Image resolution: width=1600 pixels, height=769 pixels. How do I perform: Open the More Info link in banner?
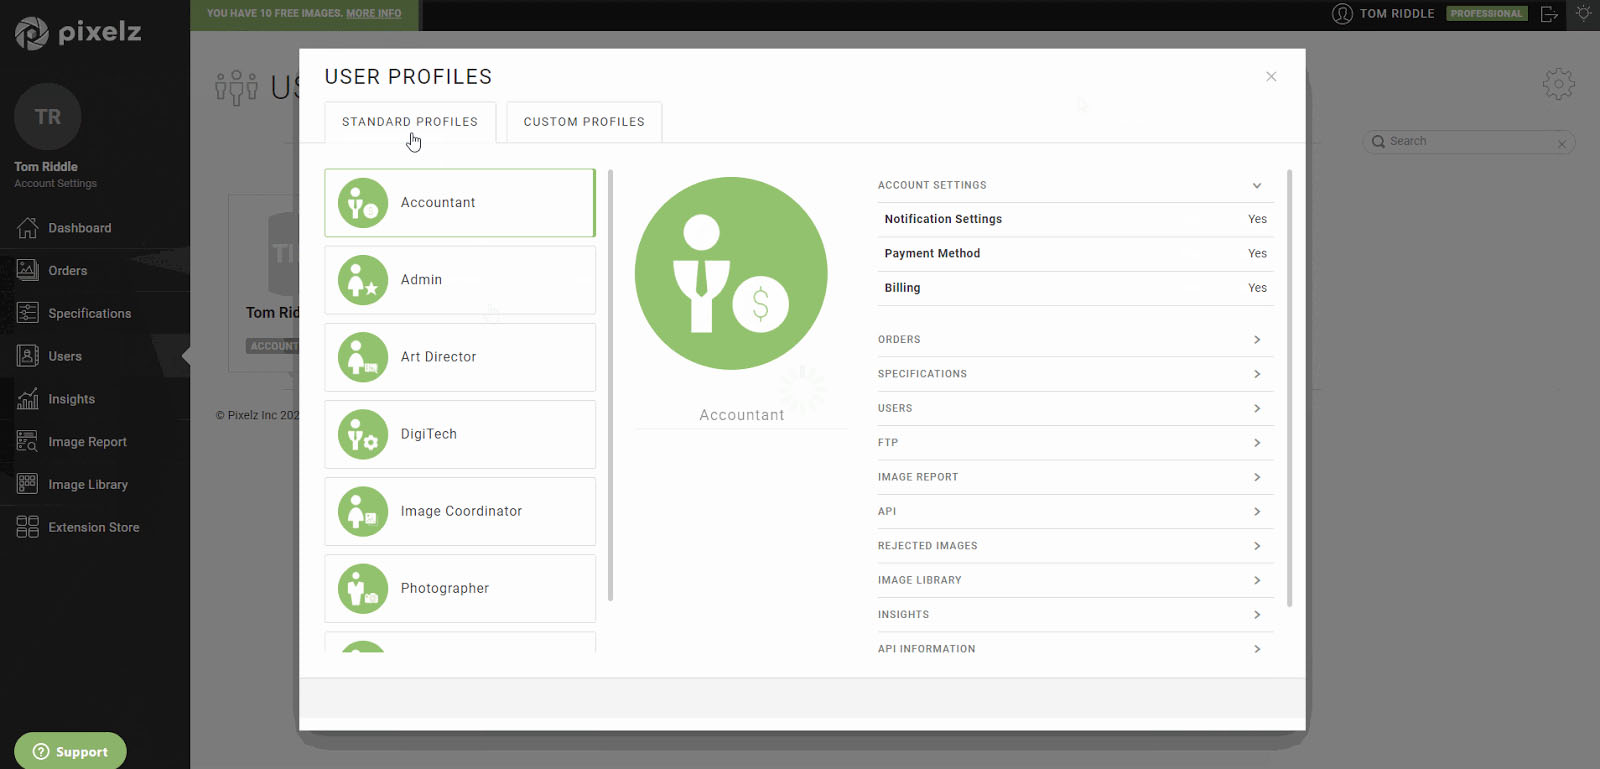click(x=374, y=14)
